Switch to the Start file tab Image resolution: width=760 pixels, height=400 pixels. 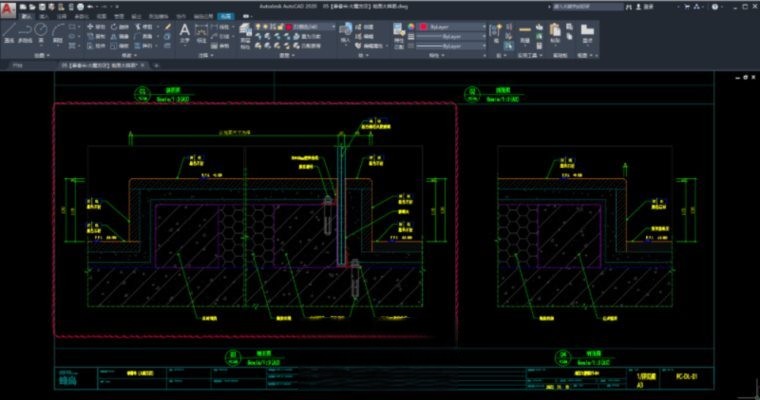(x=16, y=65)
